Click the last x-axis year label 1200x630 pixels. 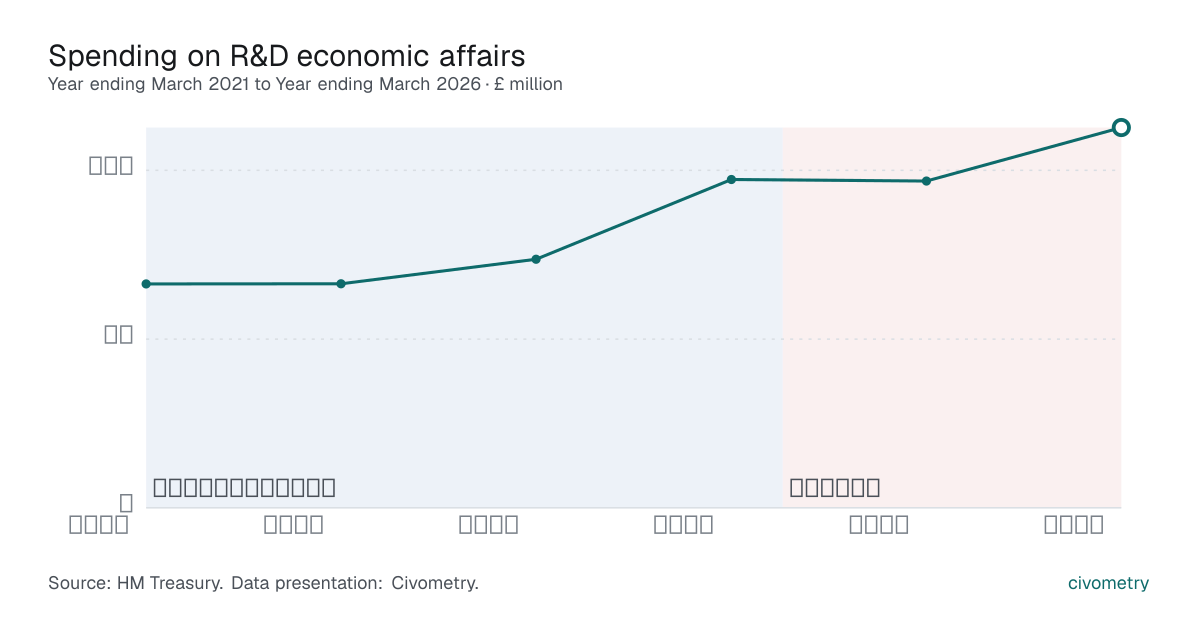point(1074,525)
